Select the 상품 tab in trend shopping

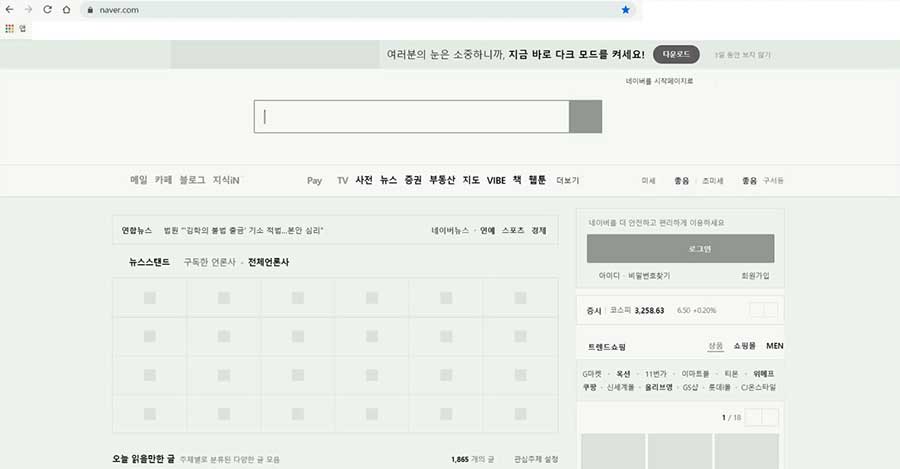pyautogui.click(x=715, y=346)
